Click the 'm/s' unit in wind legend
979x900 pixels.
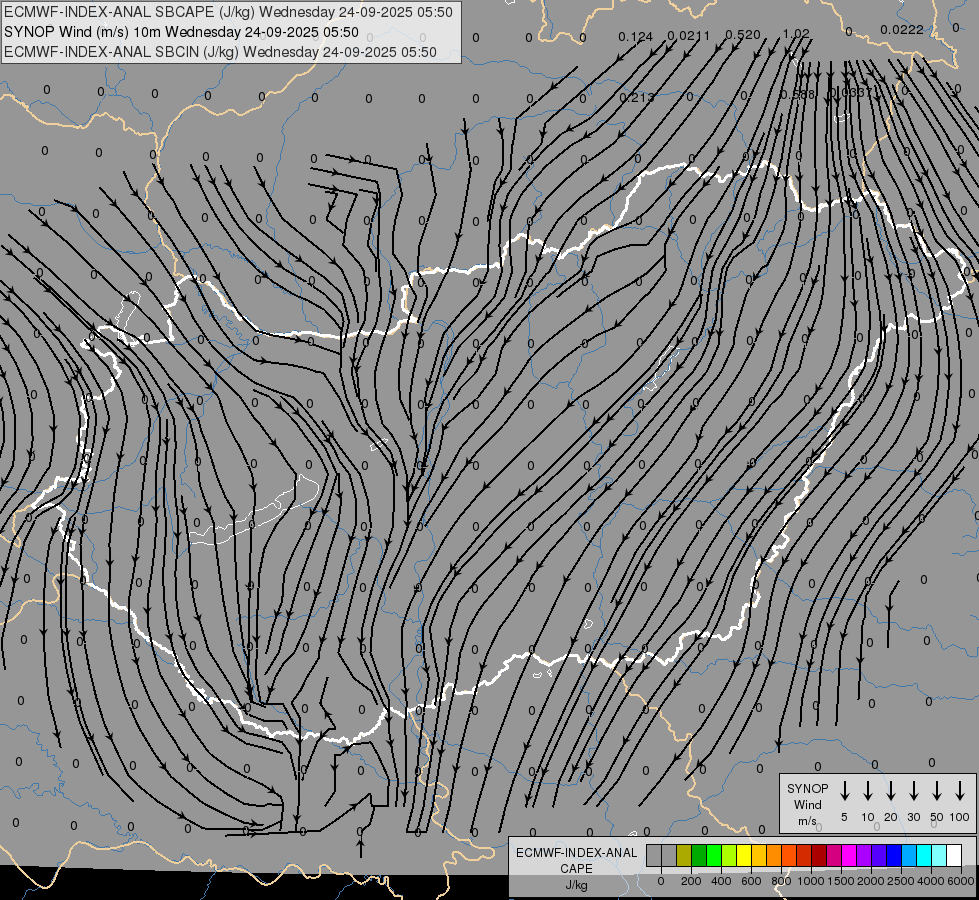pyautogui.click(x=807, y=821)
